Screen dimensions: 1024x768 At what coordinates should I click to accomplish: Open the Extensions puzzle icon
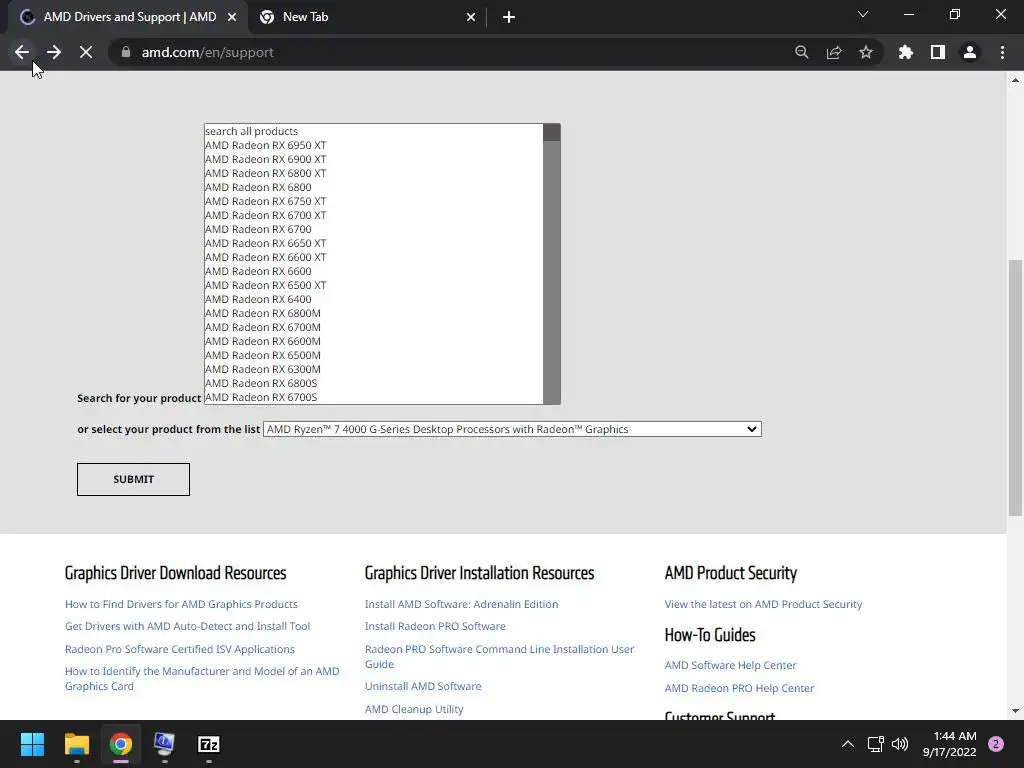905,52
